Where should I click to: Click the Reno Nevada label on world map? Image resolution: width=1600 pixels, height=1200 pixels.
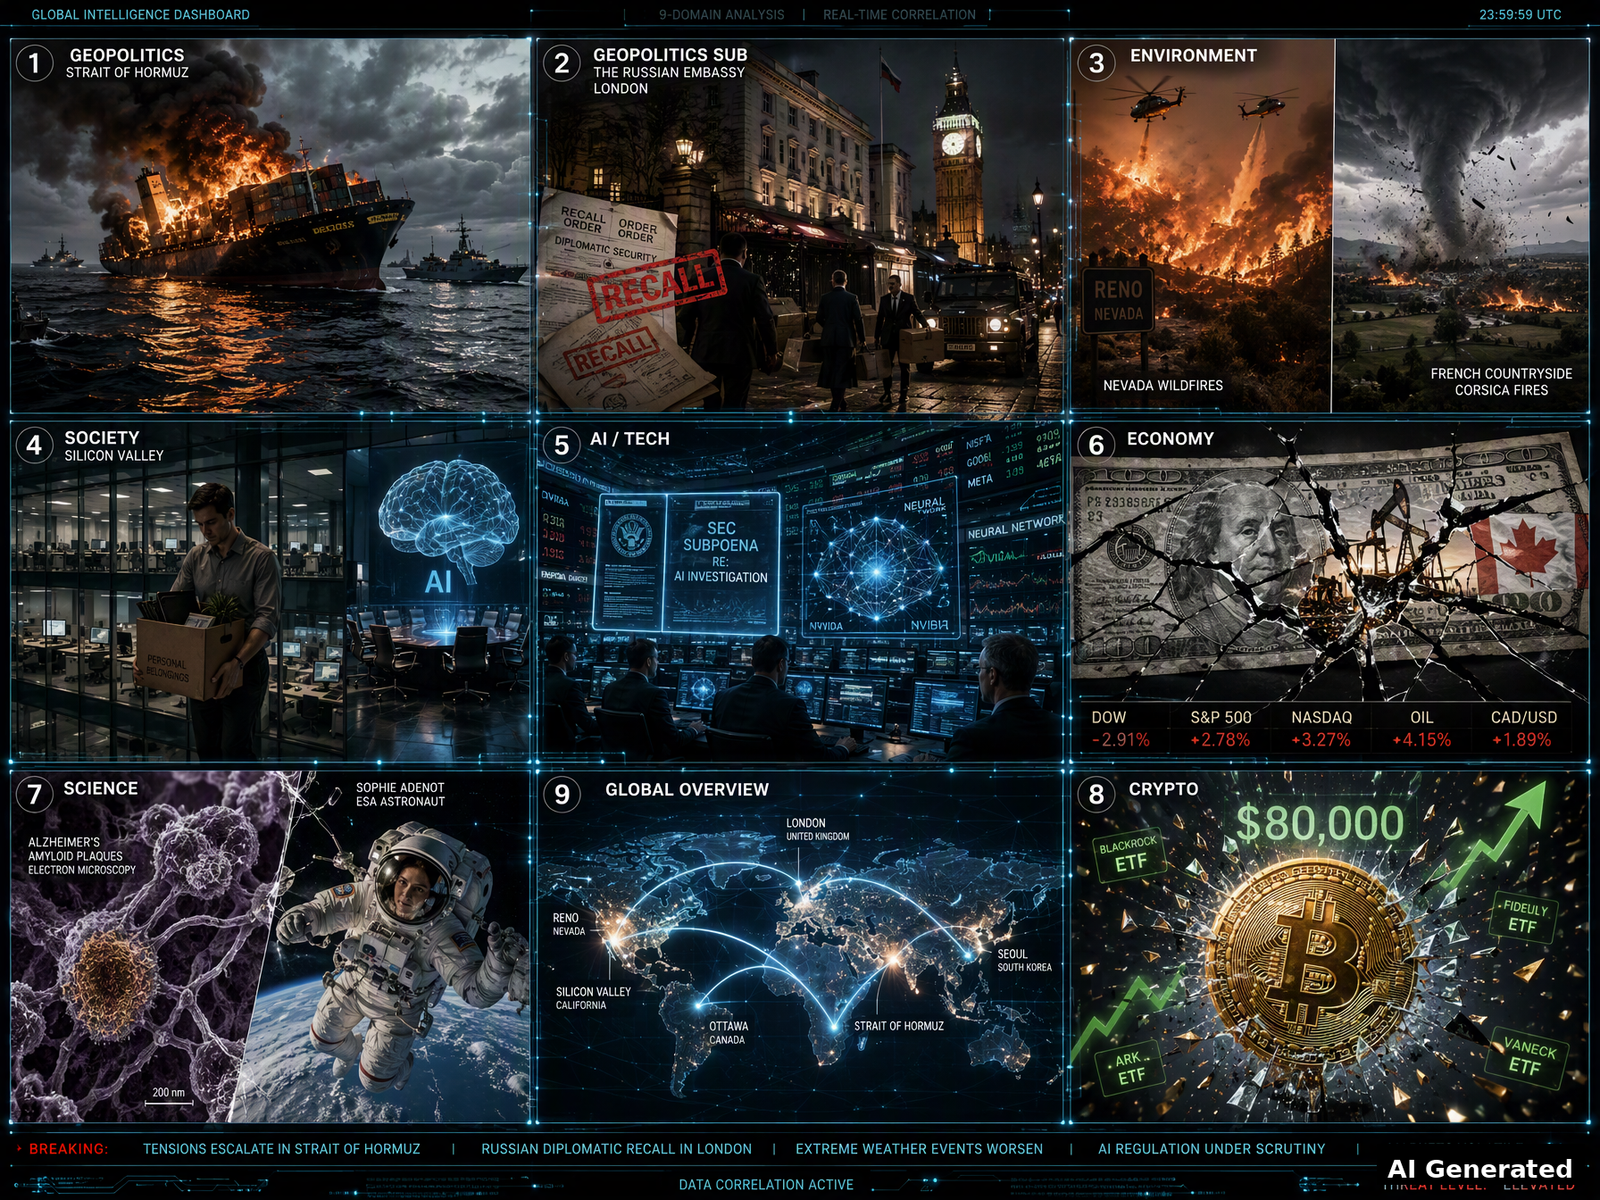click(x=569, y=924)
